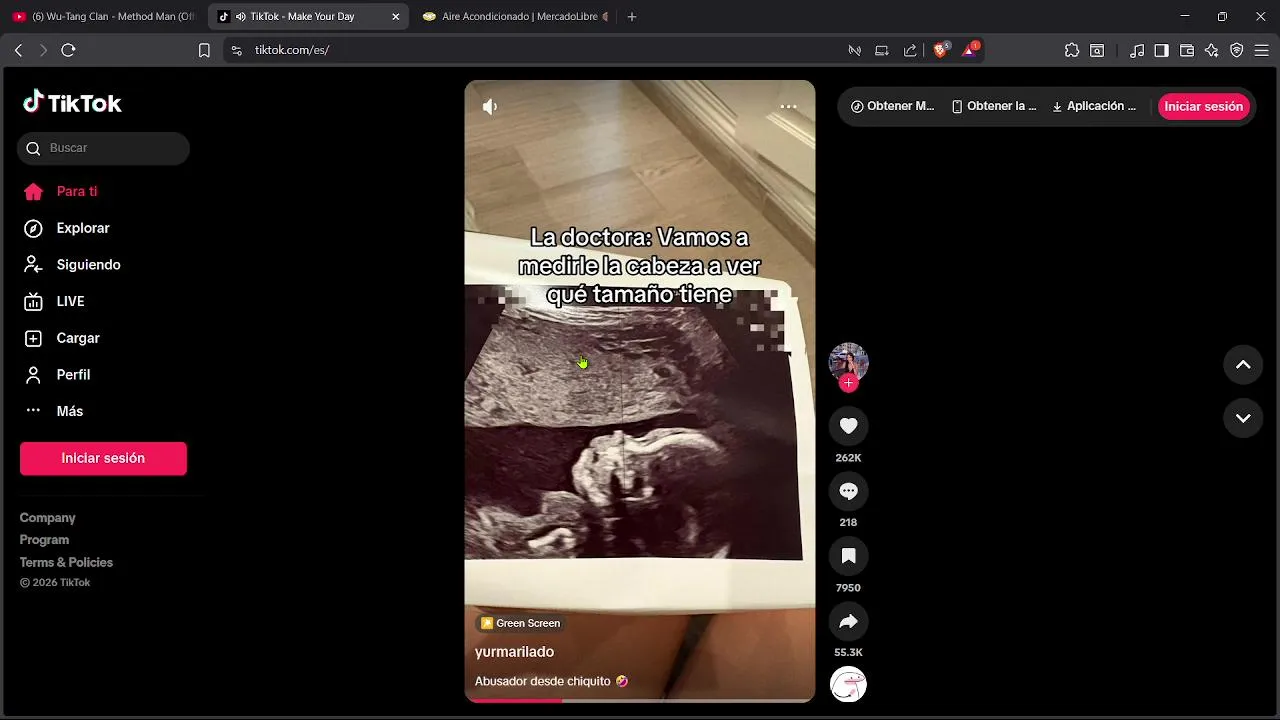Open site information icon beside URL

236,50
